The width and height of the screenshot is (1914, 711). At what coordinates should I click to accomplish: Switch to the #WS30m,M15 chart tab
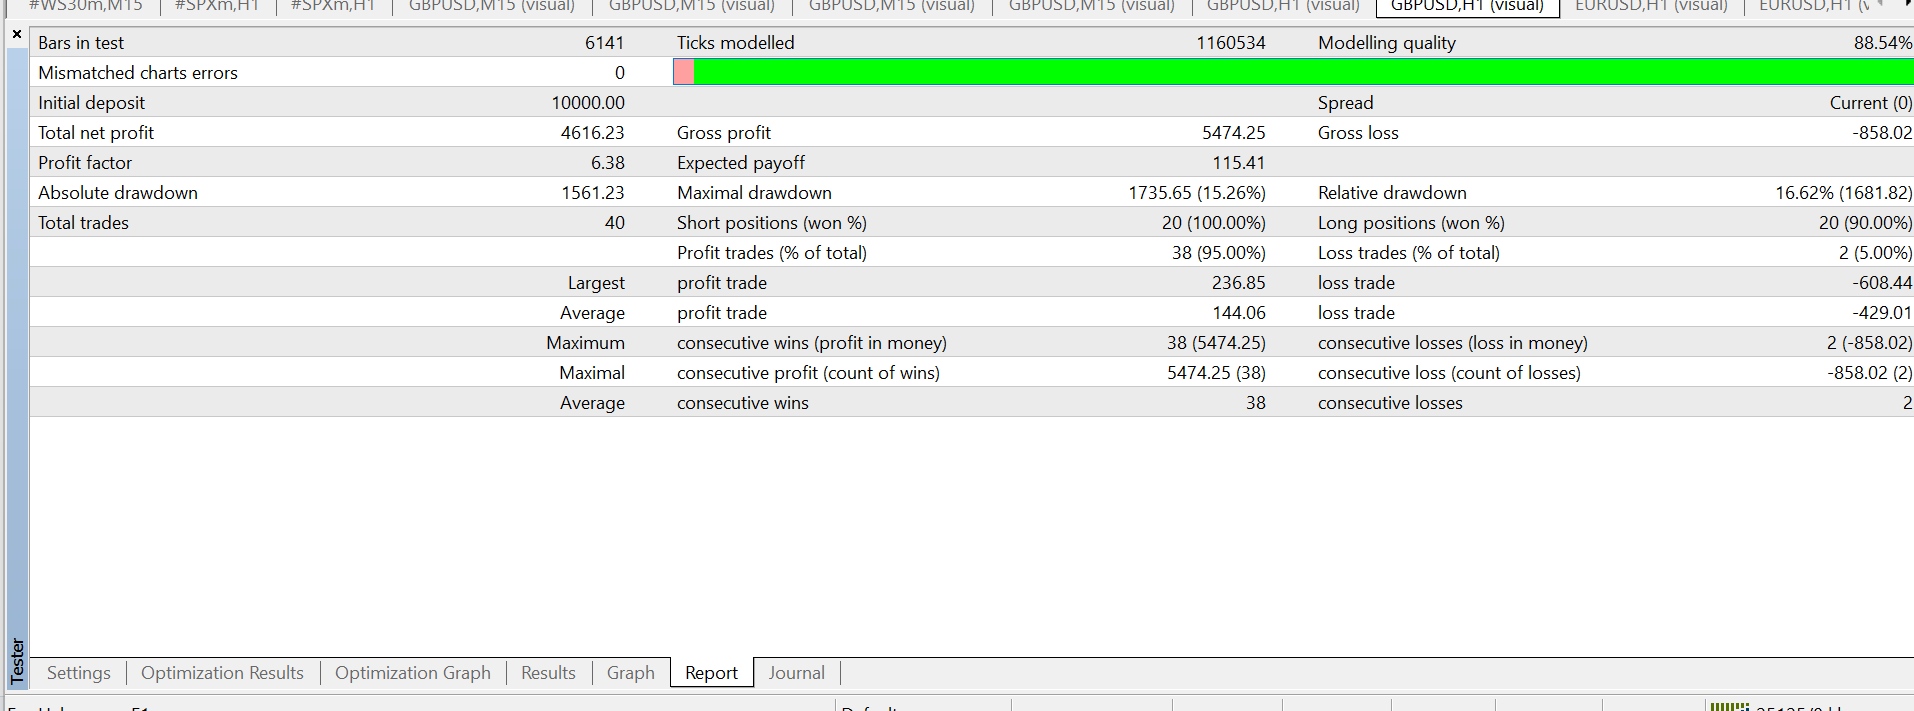(86, 6)
